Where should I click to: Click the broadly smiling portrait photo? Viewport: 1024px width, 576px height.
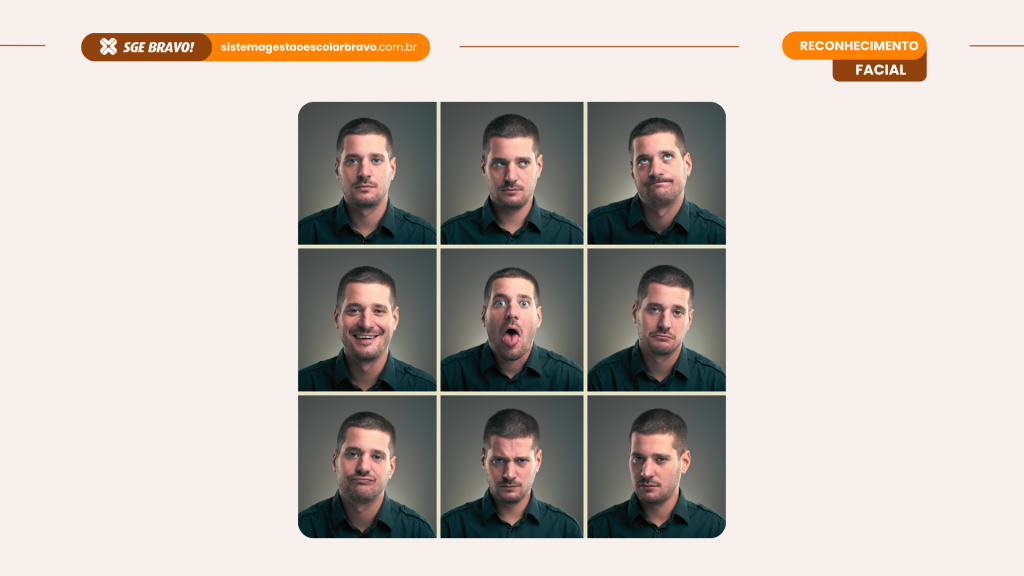pos(367,320)
